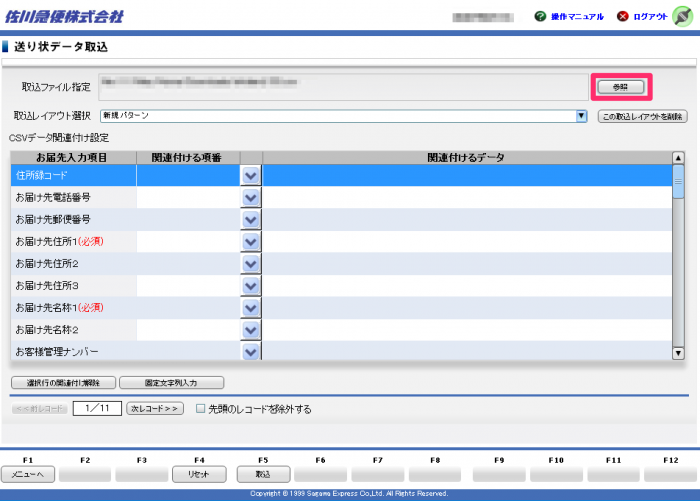The width and height of the screenshot is (700, 501).
Task: Select the お届け先郵便番号 row label
Action: pos(53,220)
